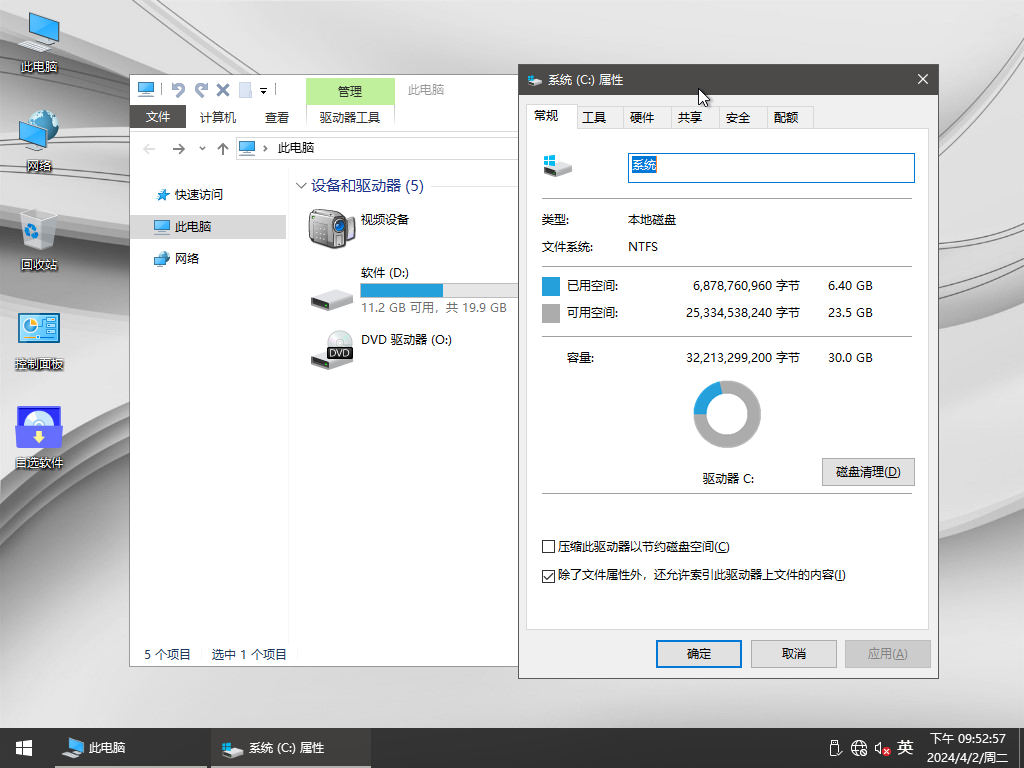Select the DVD 驱动器 (O:) icon

click(x=332, y=348)
